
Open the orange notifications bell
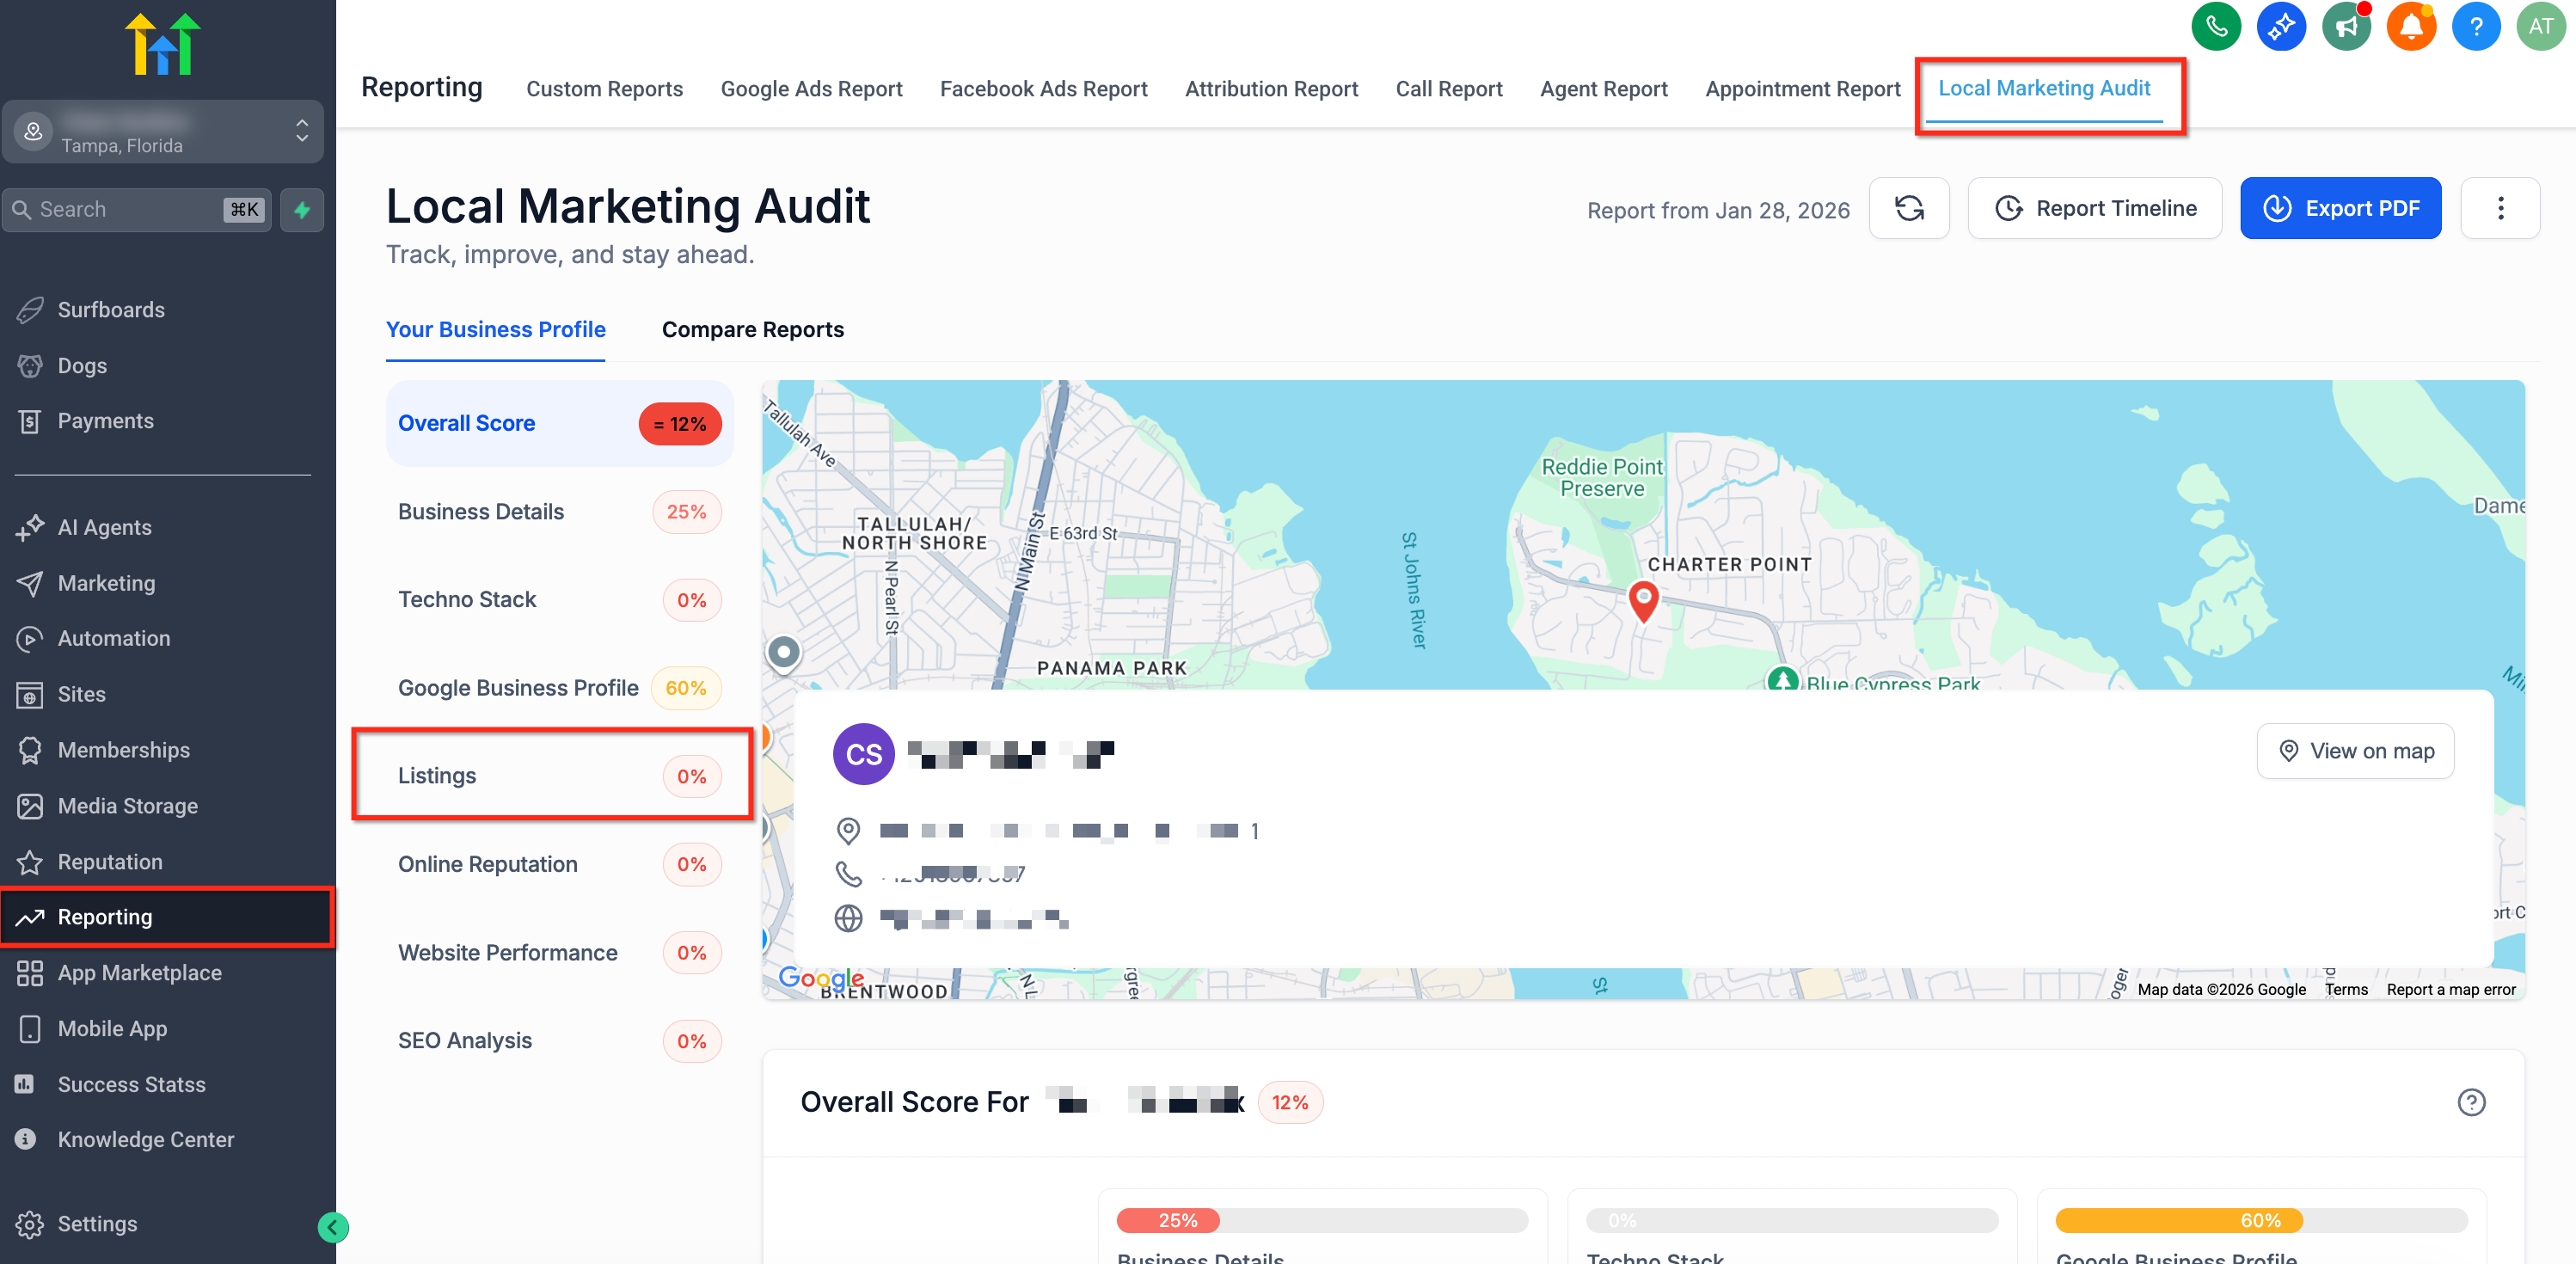pos(2410,27)
